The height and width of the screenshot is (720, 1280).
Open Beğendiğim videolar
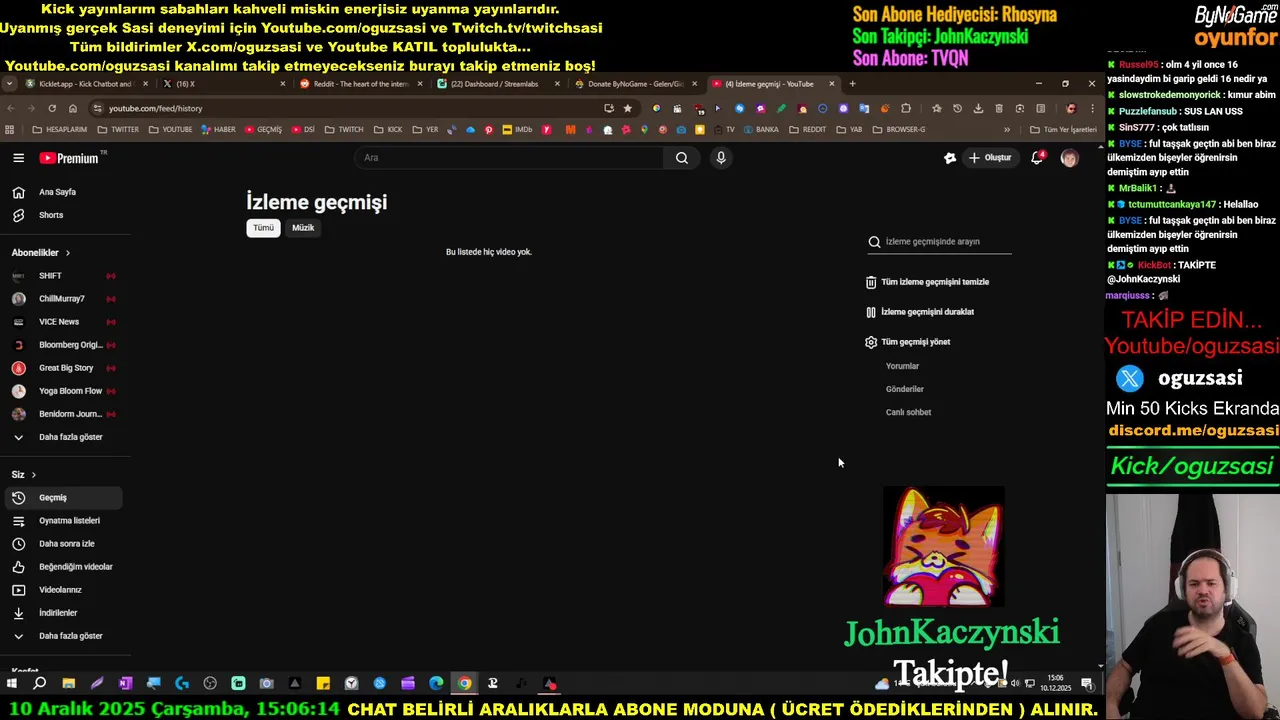[64, 567]
